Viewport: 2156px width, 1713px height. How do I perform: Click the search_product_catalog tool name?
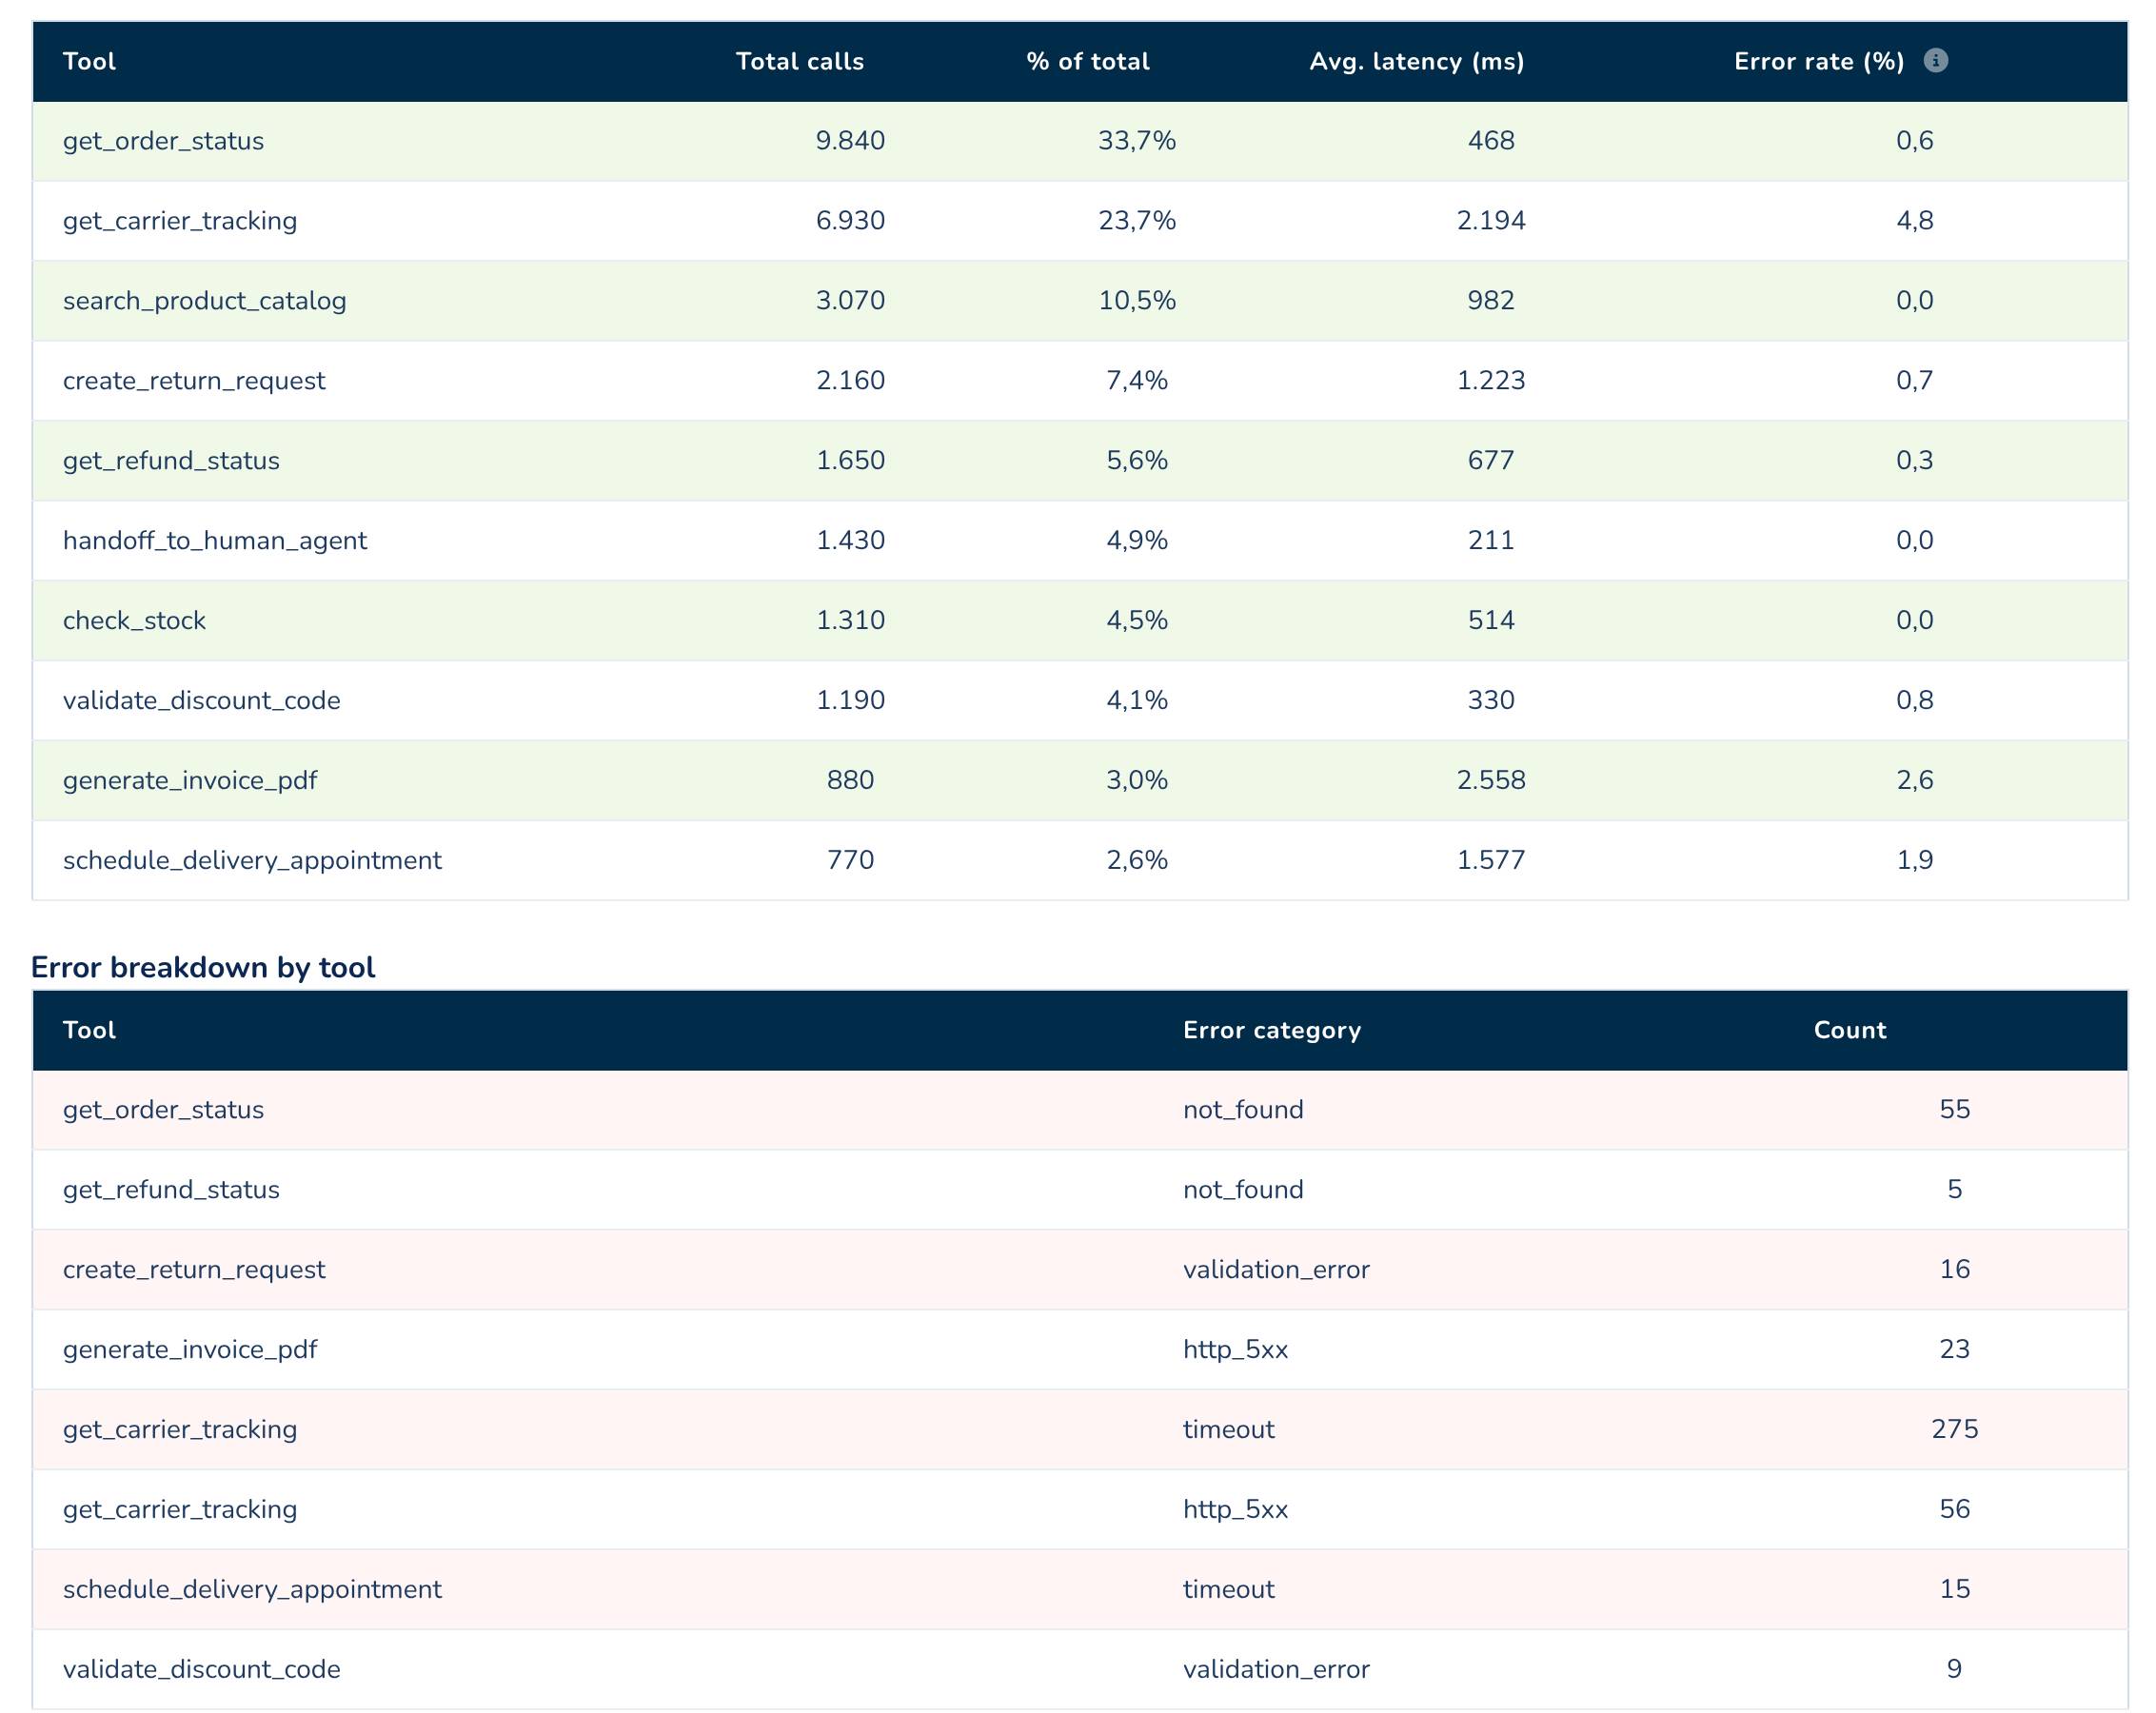pos(205,301)
